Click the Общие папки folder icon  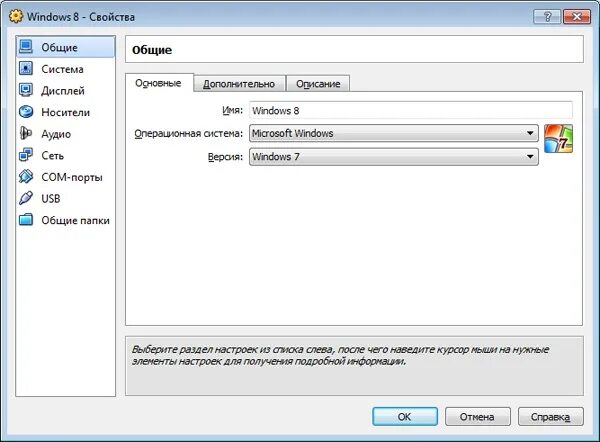(x=26, y=220)
